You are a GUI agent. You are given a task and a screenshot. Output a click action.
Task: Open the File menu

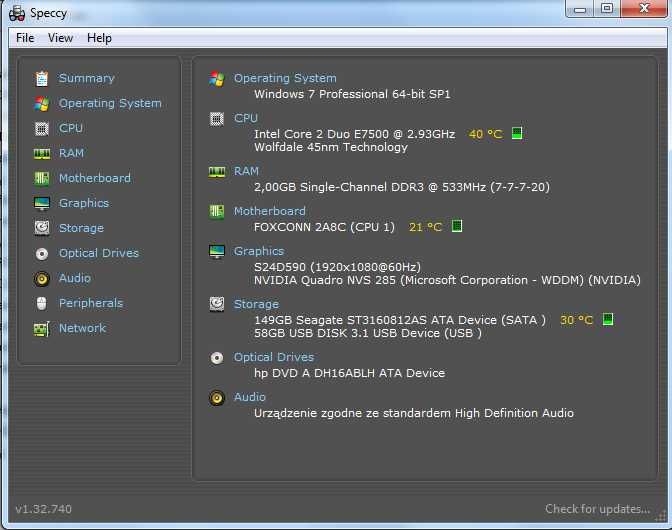point(25,38)
